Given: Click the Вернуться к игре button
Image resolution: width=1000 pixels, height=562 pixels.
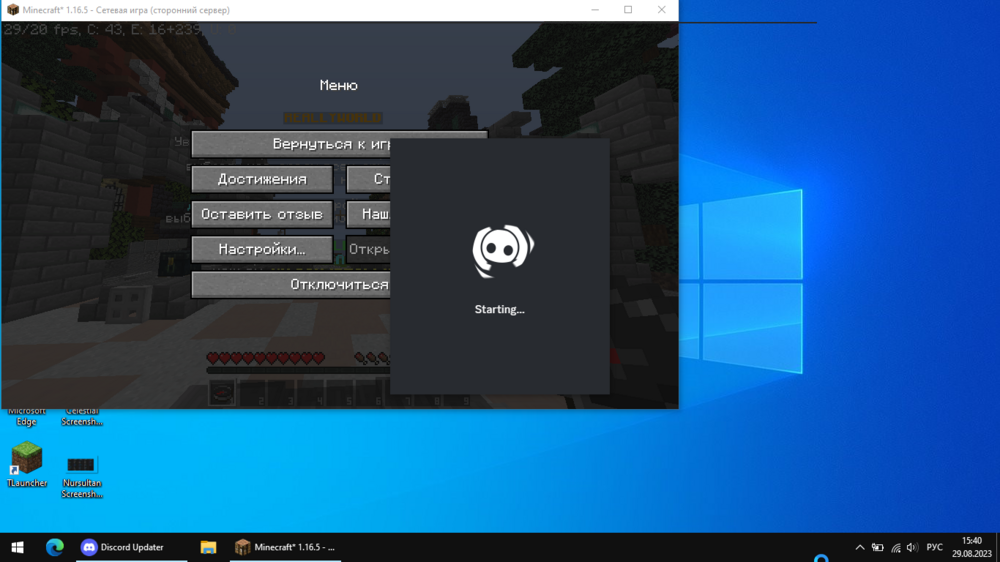Looking at the screenshot, I should tap(291, 144).
